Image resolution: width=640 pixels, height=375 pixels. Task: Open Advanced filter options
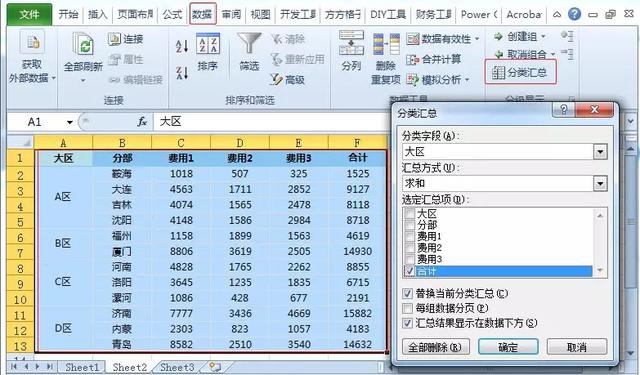pyautogui.click(x=288, y=80)
